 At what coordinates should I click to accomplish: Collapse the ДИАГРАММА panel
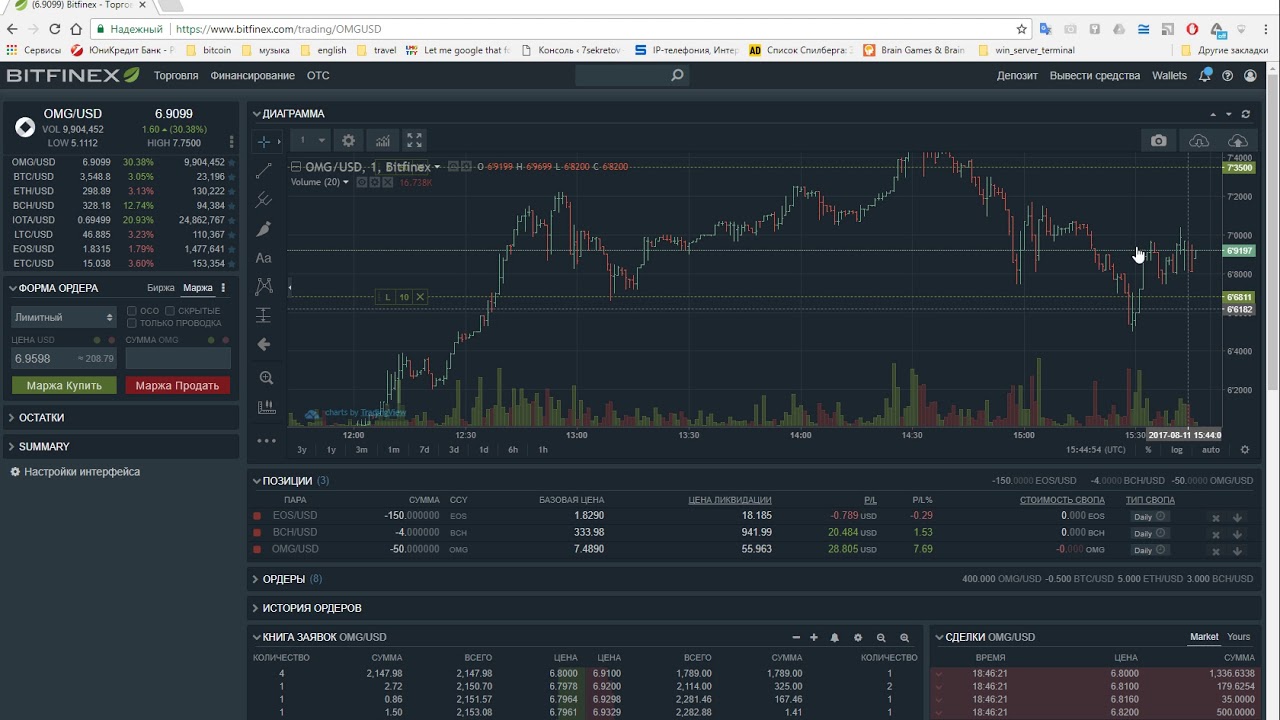[288, 114]
